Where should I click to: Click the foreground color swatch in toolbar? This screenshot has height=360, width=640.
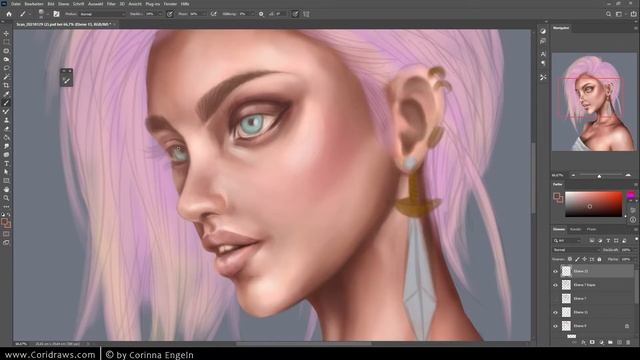(x=4, y=222)
